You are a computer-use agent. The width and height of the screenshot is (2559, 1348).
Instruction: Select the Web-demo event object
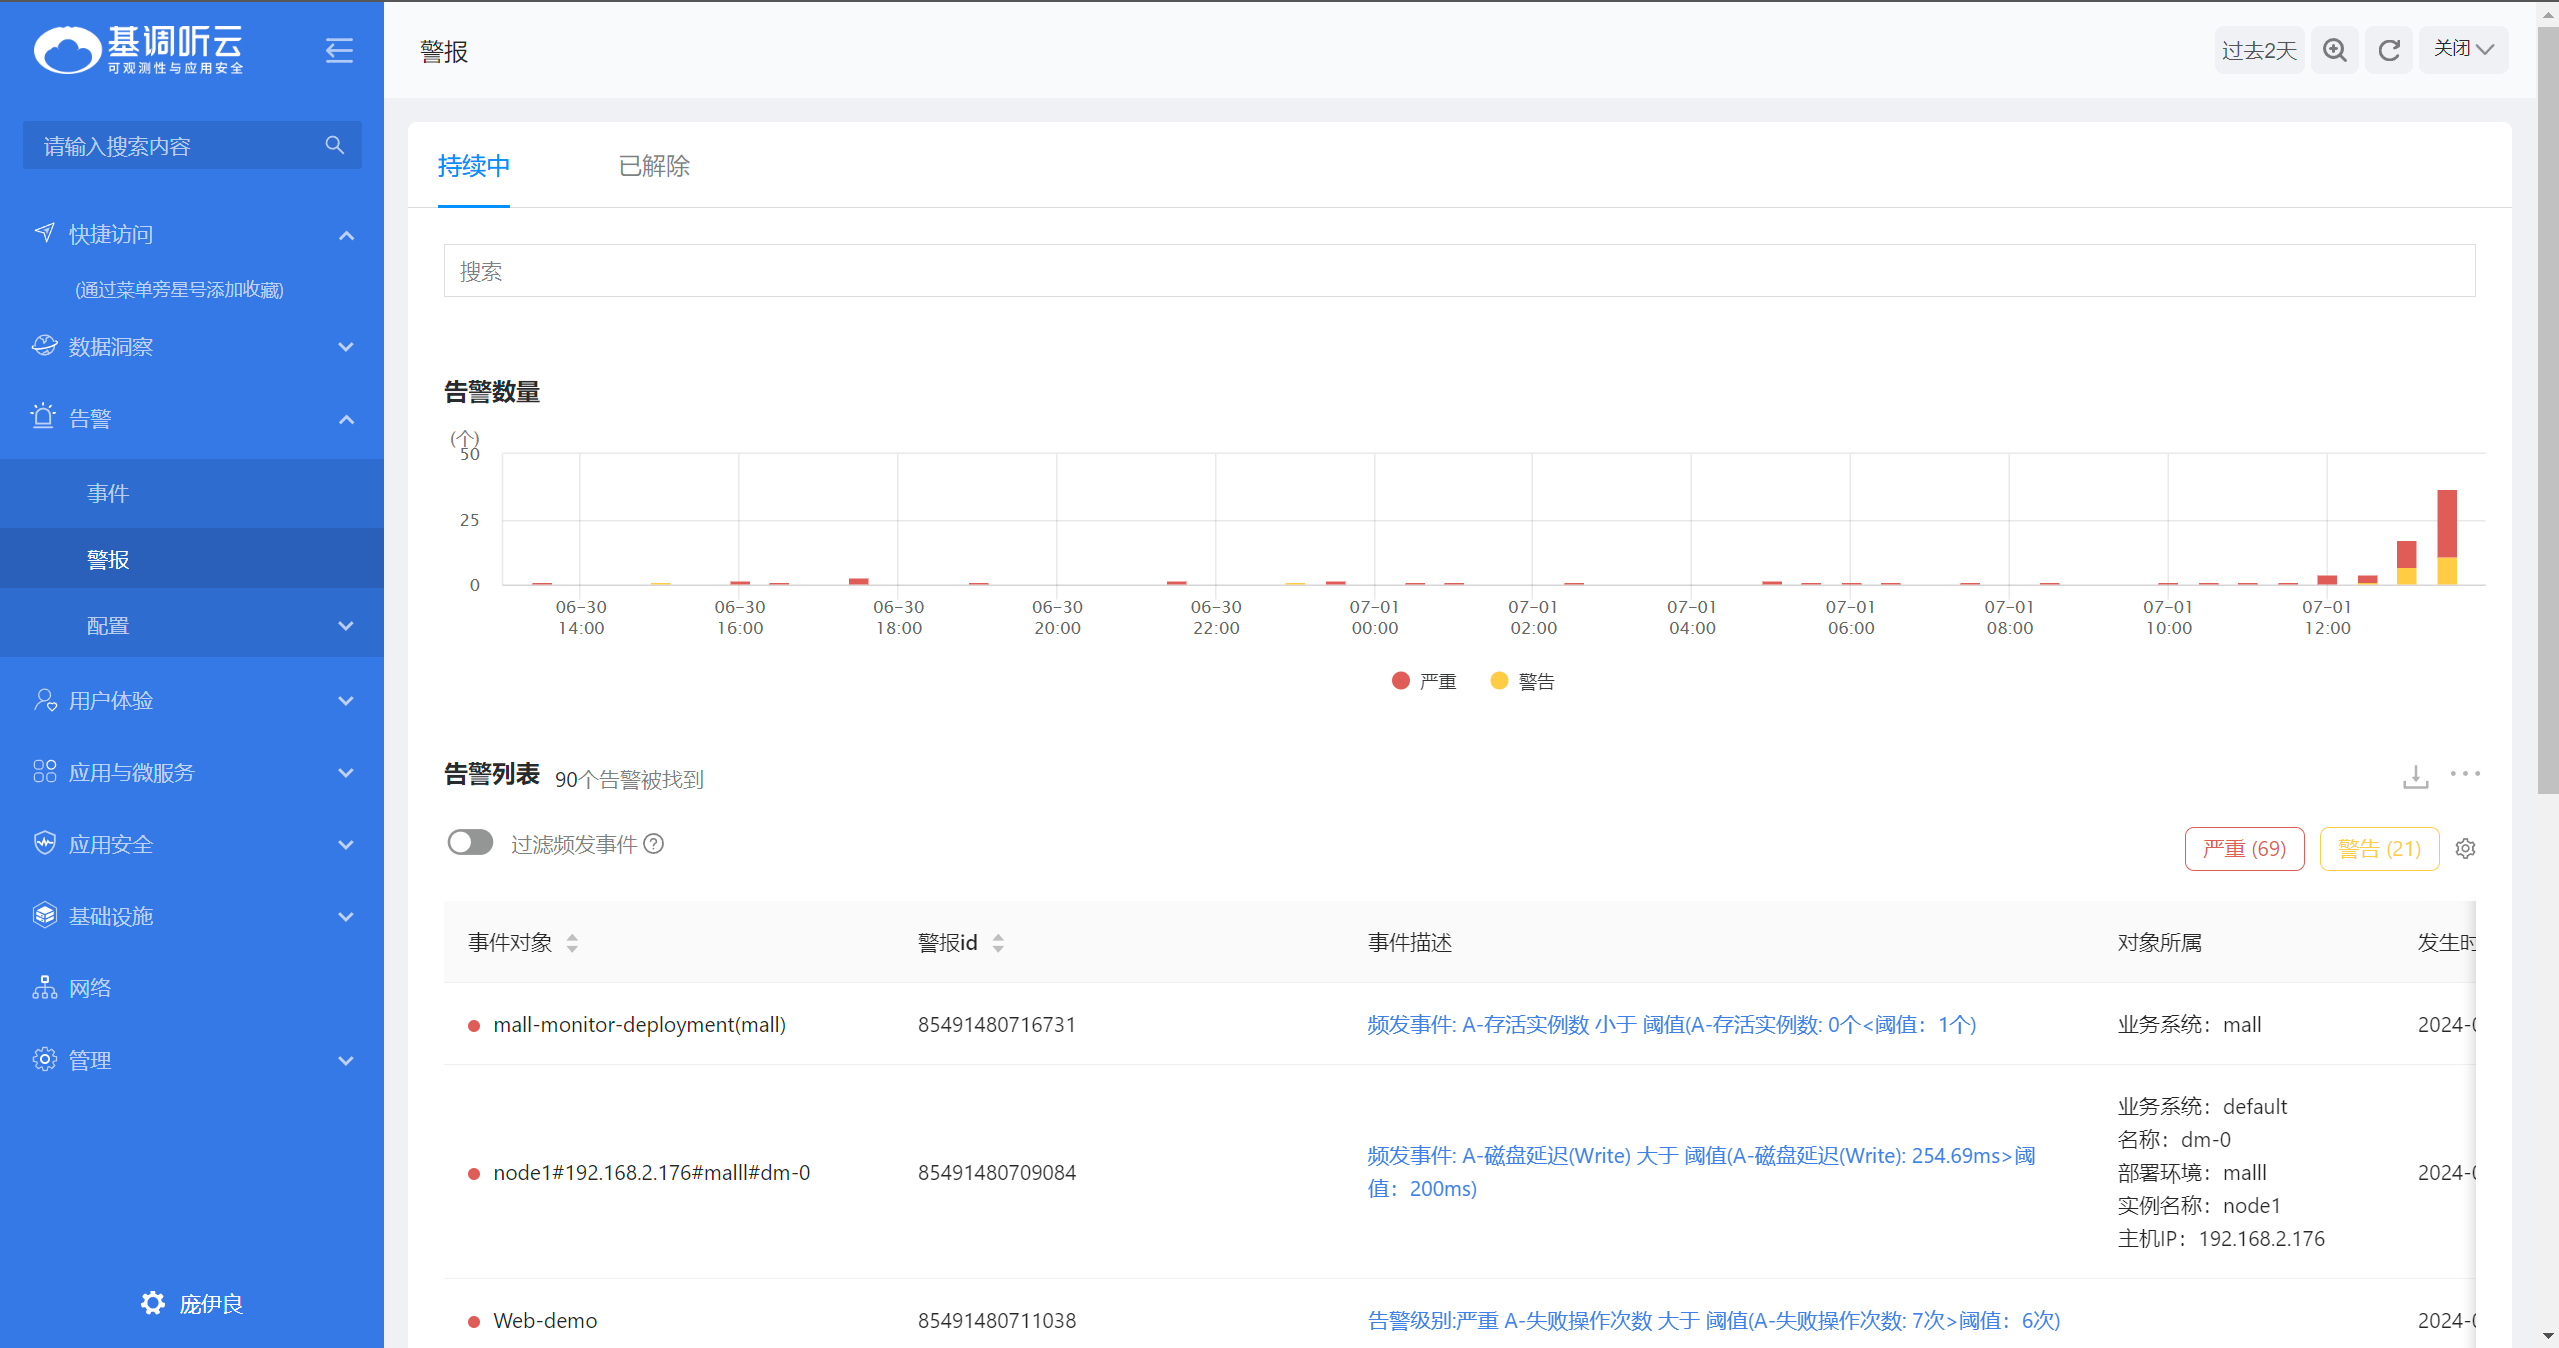545,1320
